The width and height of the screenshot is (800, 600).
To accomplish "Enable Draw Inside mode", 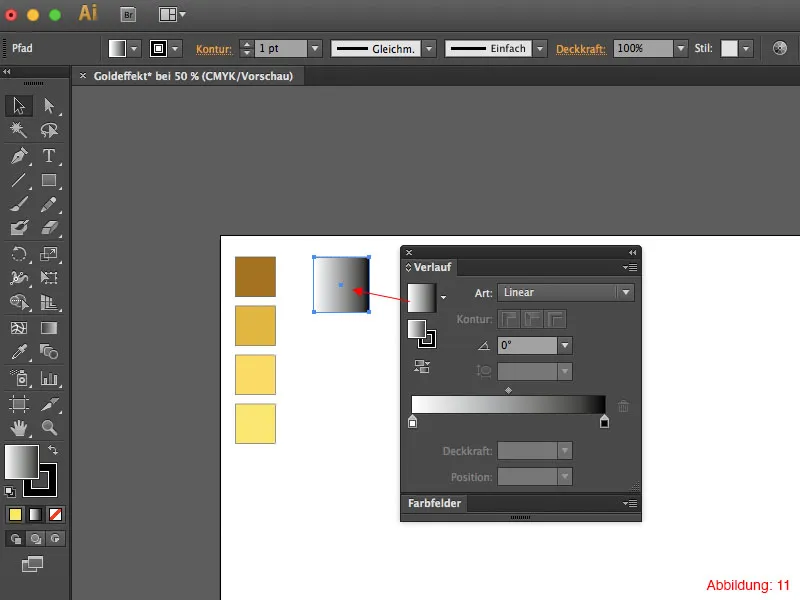I will [55, 539].
